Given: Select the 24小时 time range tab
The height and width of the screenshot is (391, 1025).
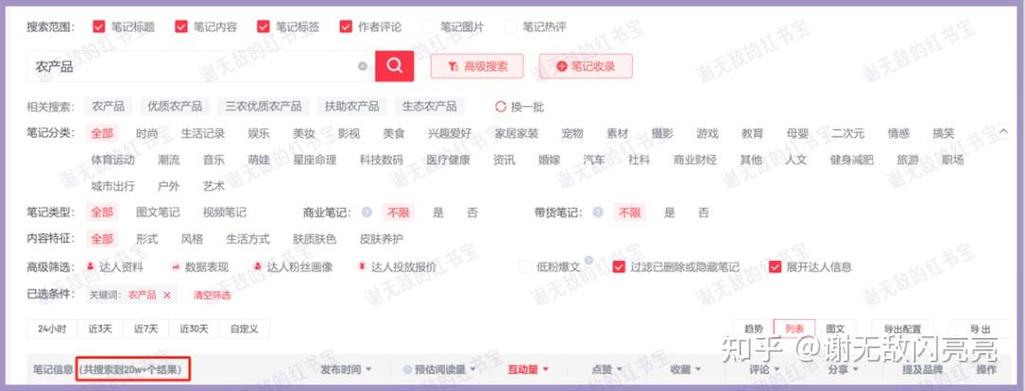Looking at the screenshot, I should tap(52, 329).
